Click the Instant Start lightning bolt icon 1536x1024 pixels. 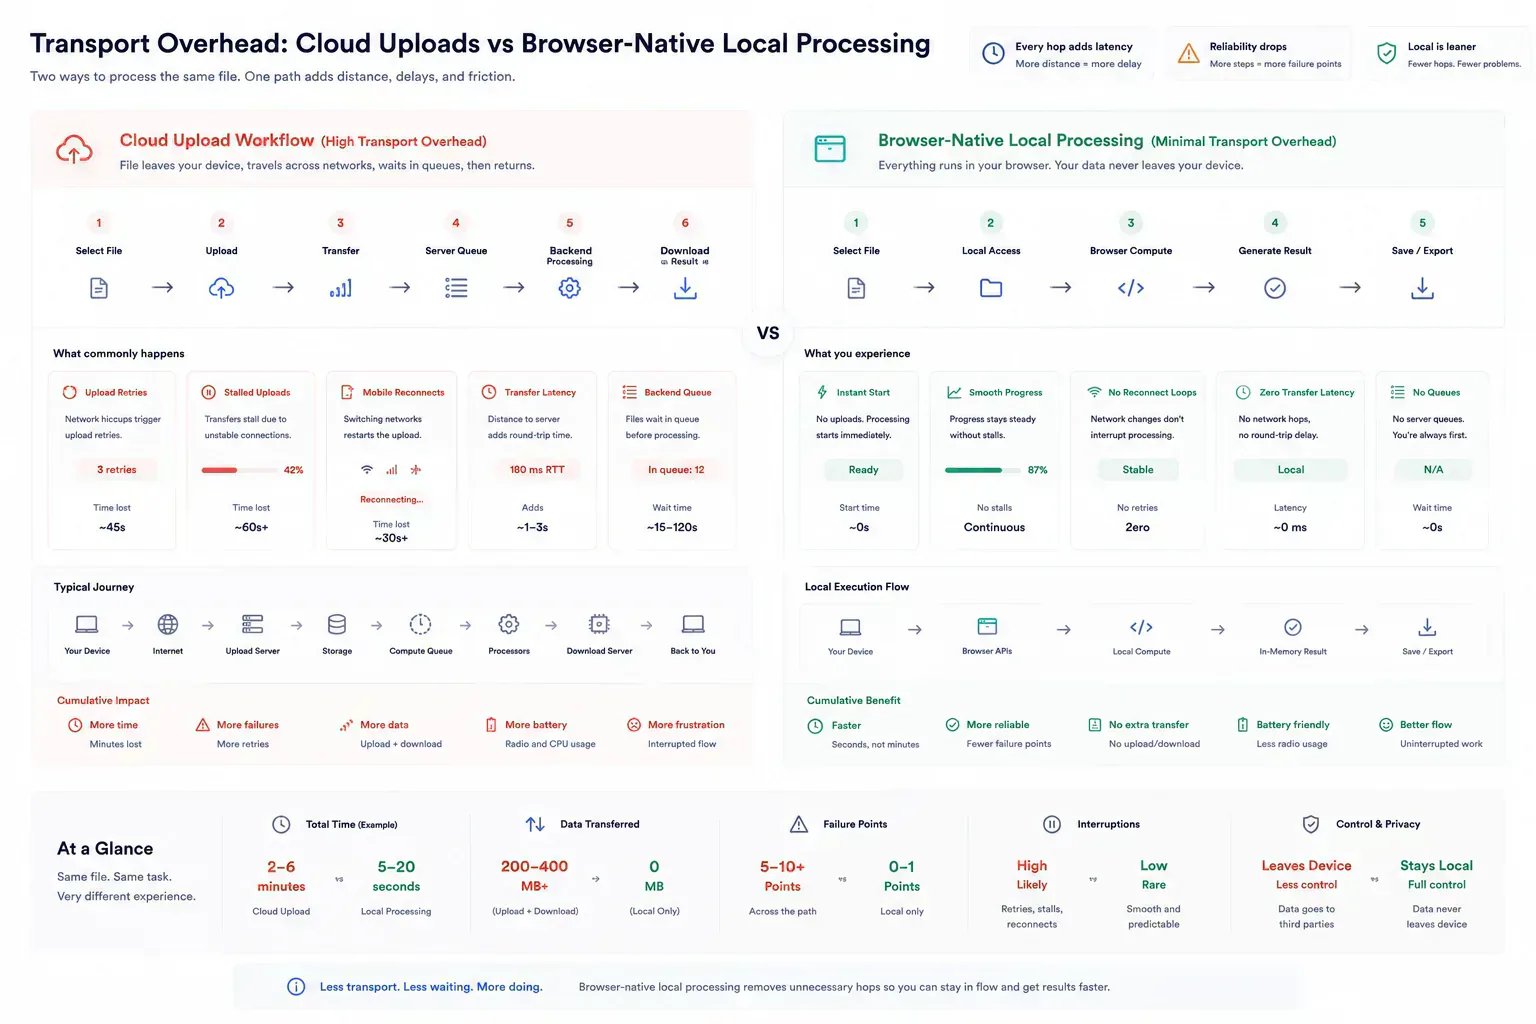point(822,392)
